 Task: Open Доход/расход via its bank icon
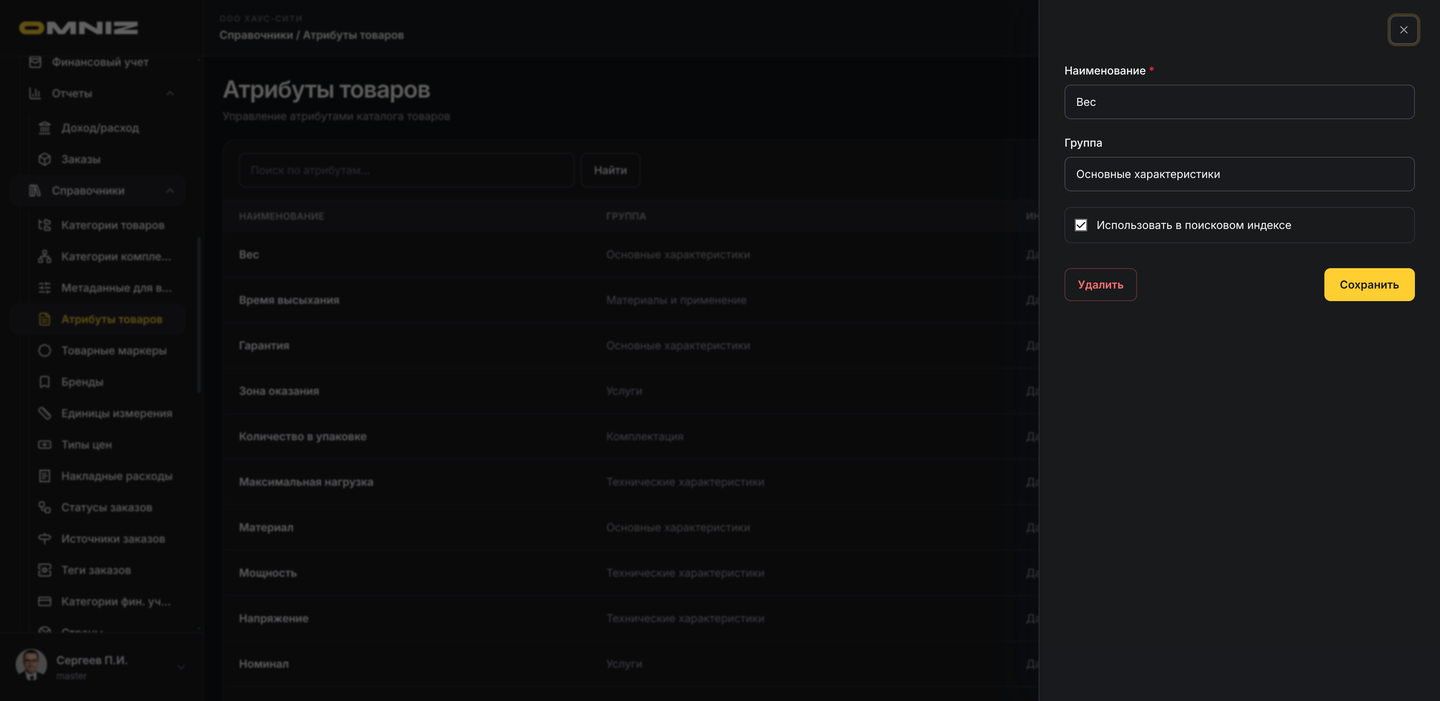pyautogui.click(x=44, y=128)
